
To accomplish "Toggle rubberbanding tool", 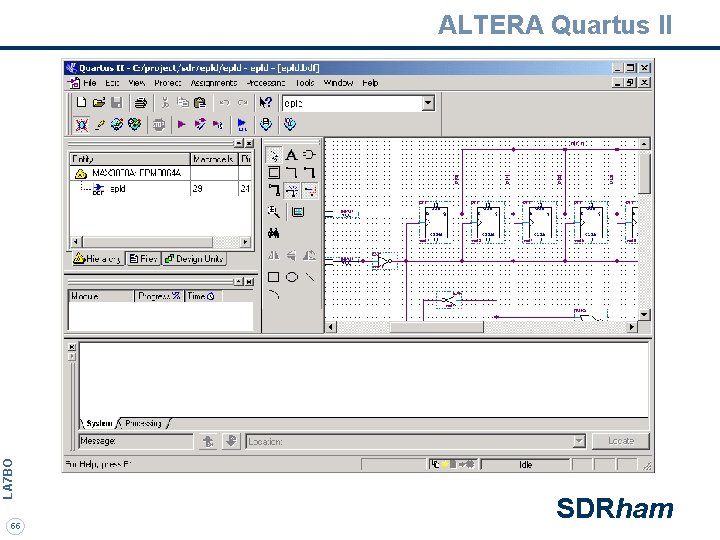I will coord(292,190).
